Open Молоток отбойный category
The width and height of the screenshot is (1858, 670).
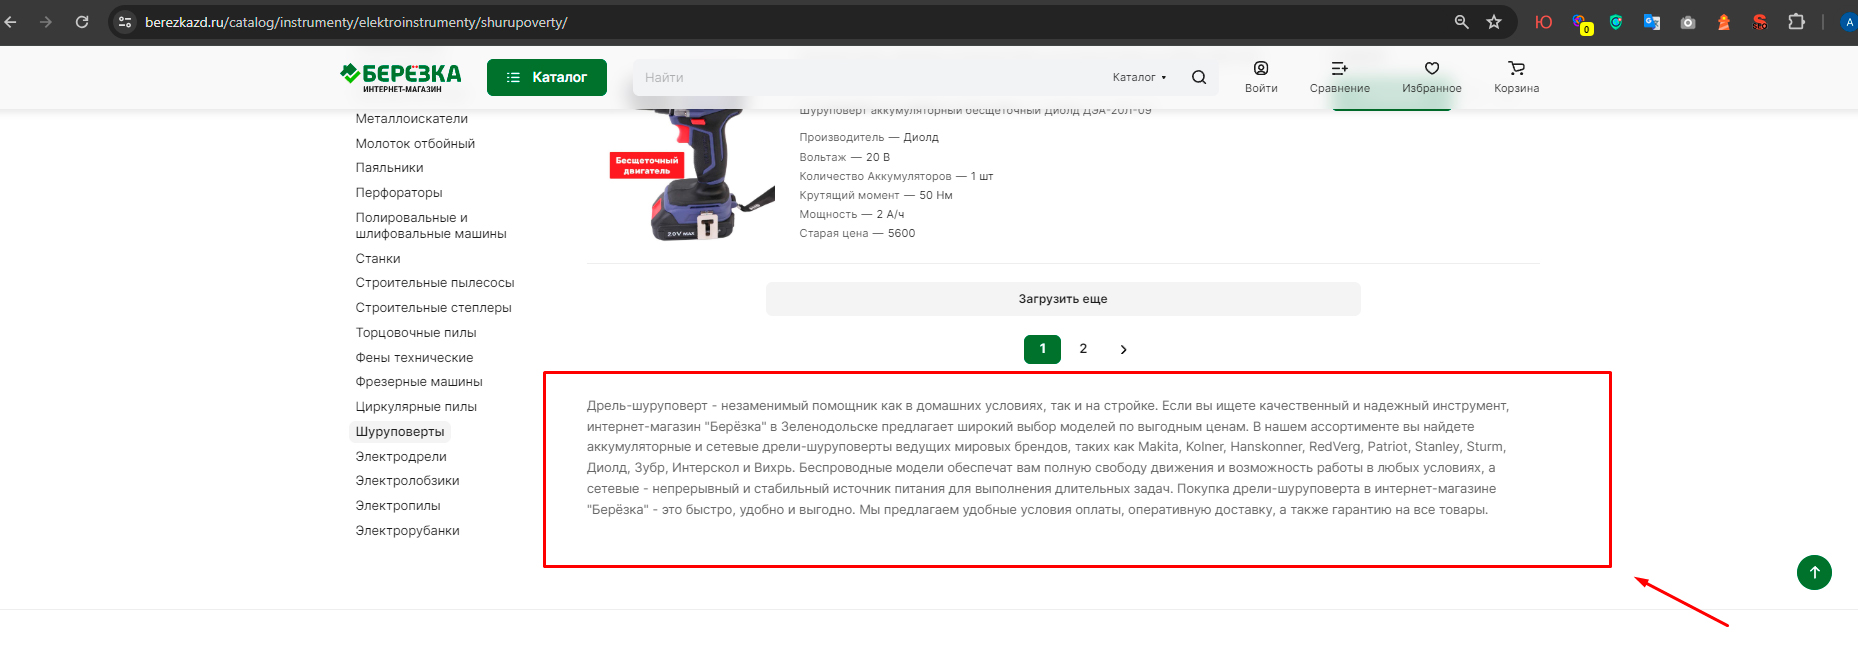(415, 144)
